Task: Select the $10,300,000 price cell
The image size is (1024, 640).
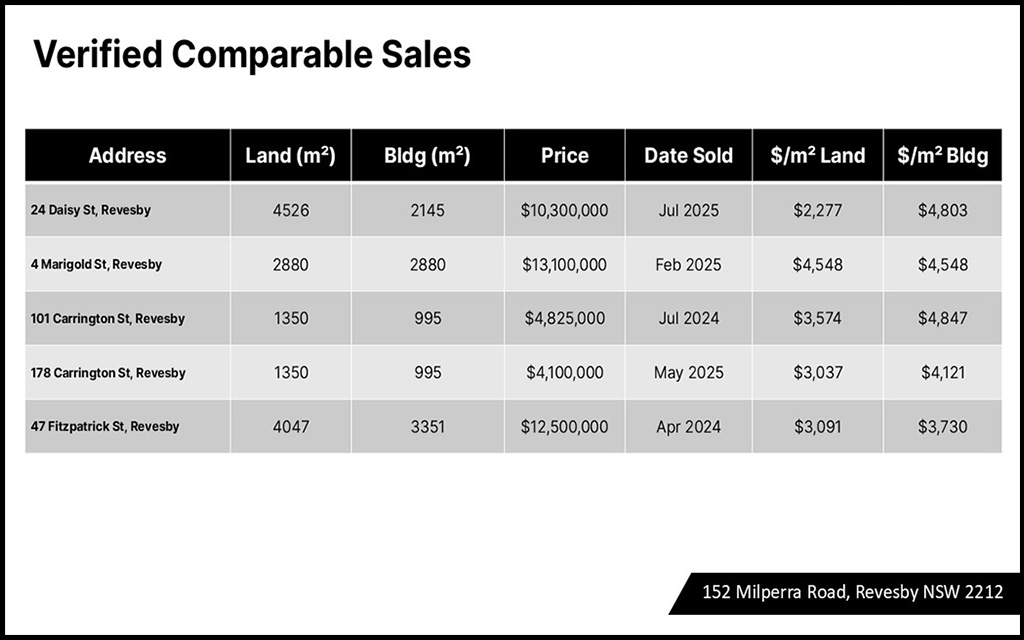Action: [x=564, y=211]
